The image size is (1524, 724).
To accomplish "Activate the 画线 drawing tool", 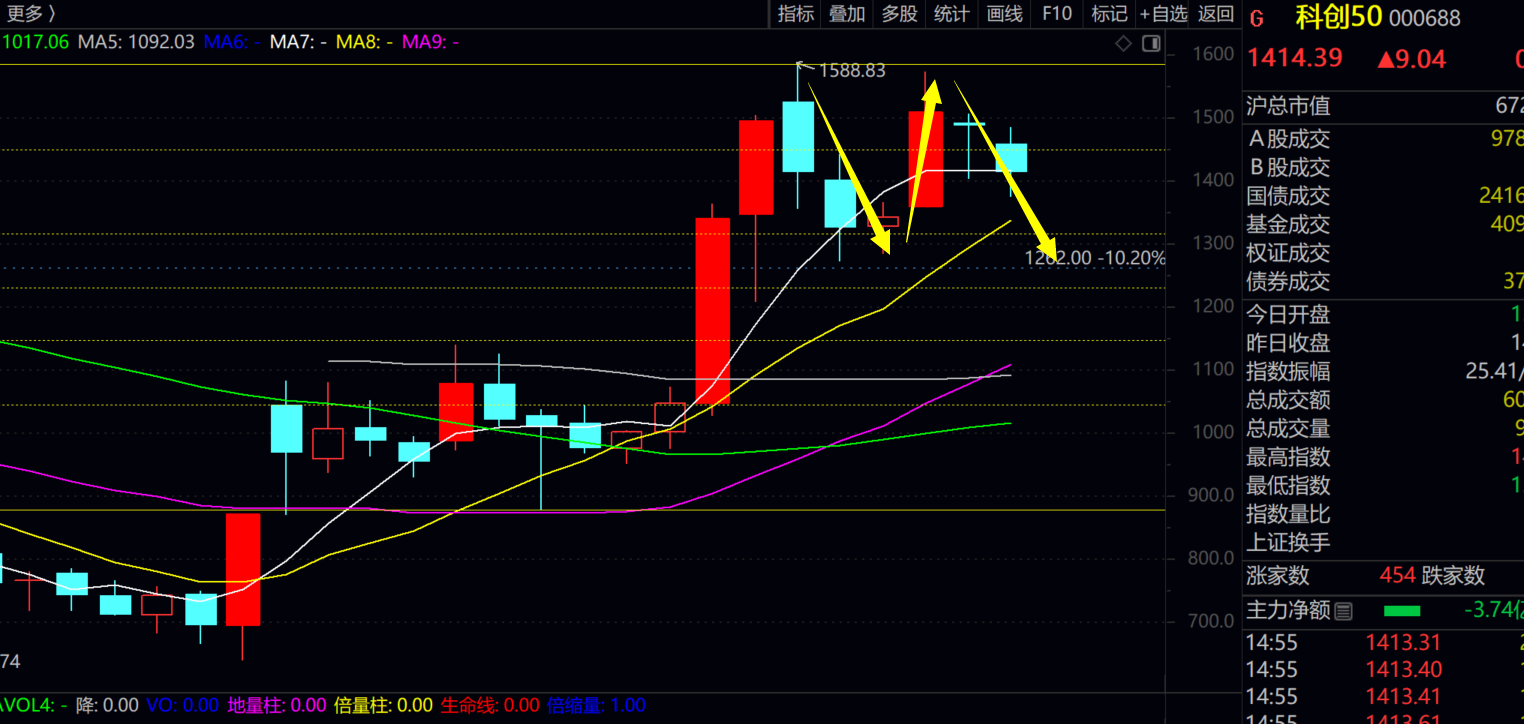I will (x=1004, y=13).
